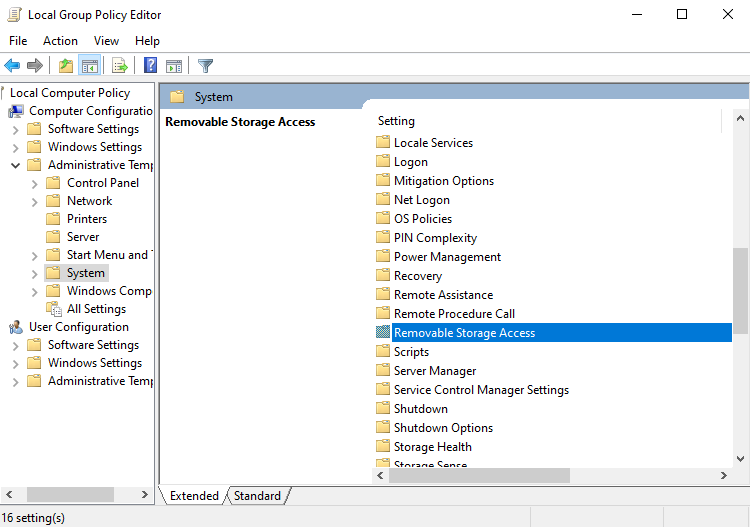Click the Mitigation Options folder icon

coord(383,180)
